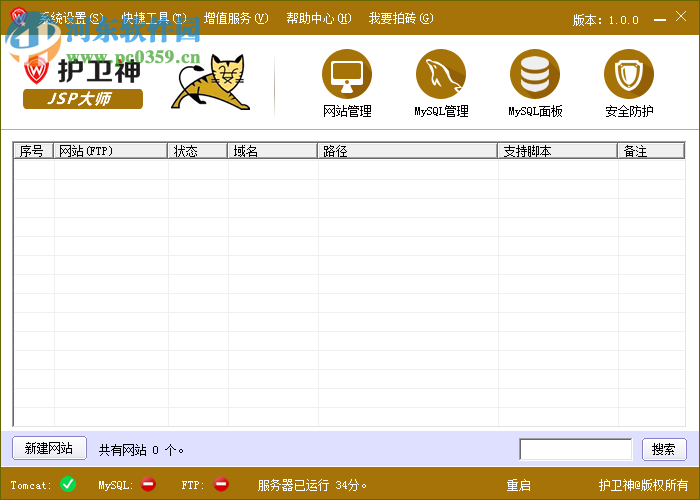Open the 快捷工具(T) menu
The width and height of the screenshot is (700, 500).
click(x=154, y=18)
